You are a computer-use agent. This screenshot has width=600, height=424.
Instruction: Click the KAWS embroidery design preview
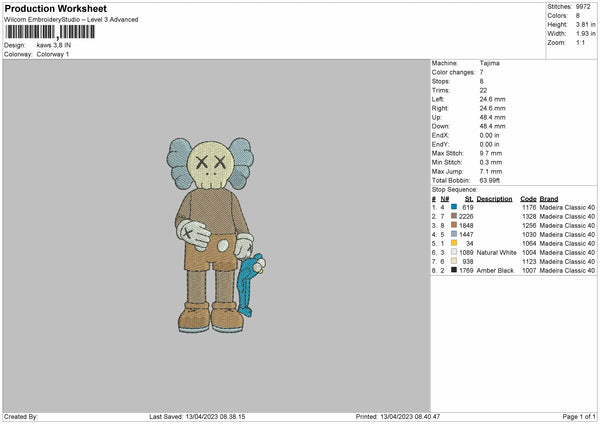pyautogui.click(x=216, y=235)
